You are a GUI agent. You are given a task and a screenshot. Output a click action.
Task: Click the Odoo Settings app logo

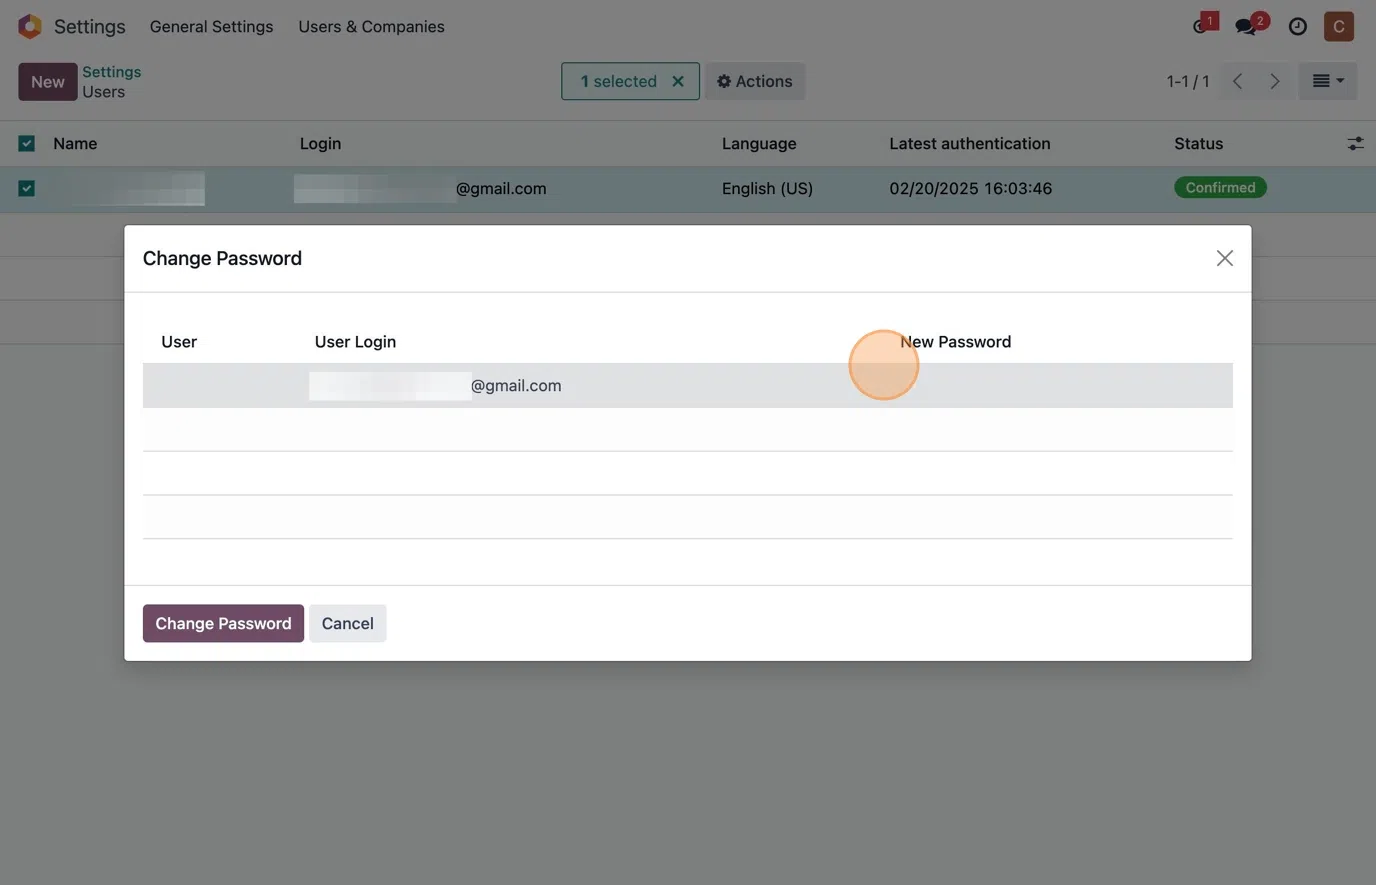(30, 27)
